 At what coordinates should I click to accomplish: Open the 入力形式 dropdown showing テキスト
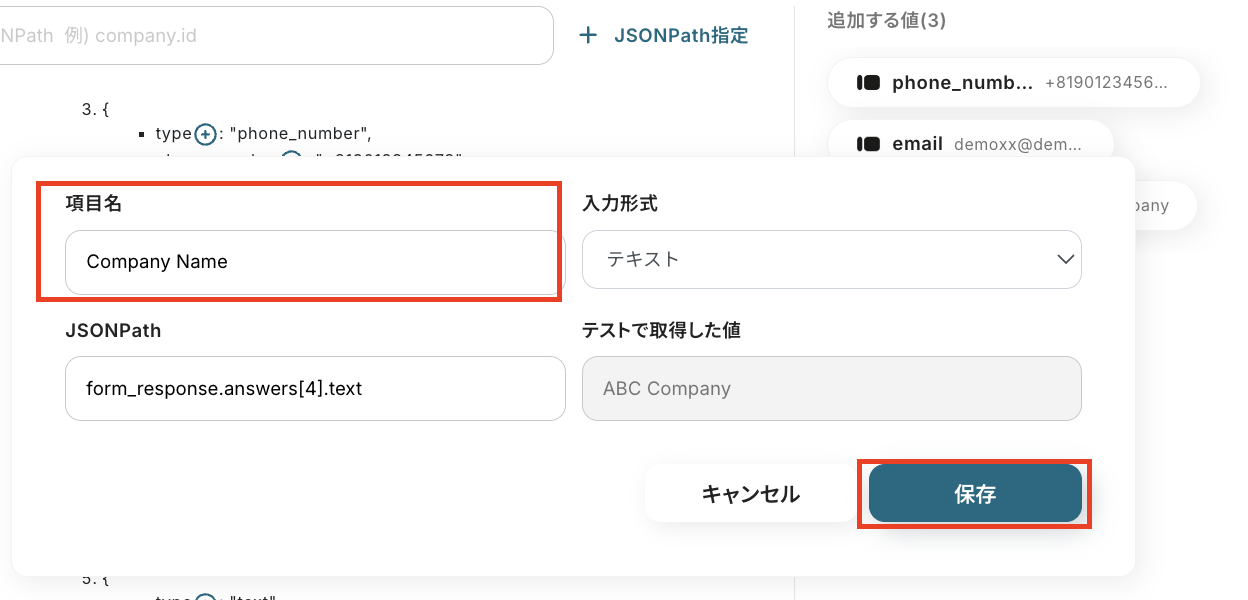point(830,260)
